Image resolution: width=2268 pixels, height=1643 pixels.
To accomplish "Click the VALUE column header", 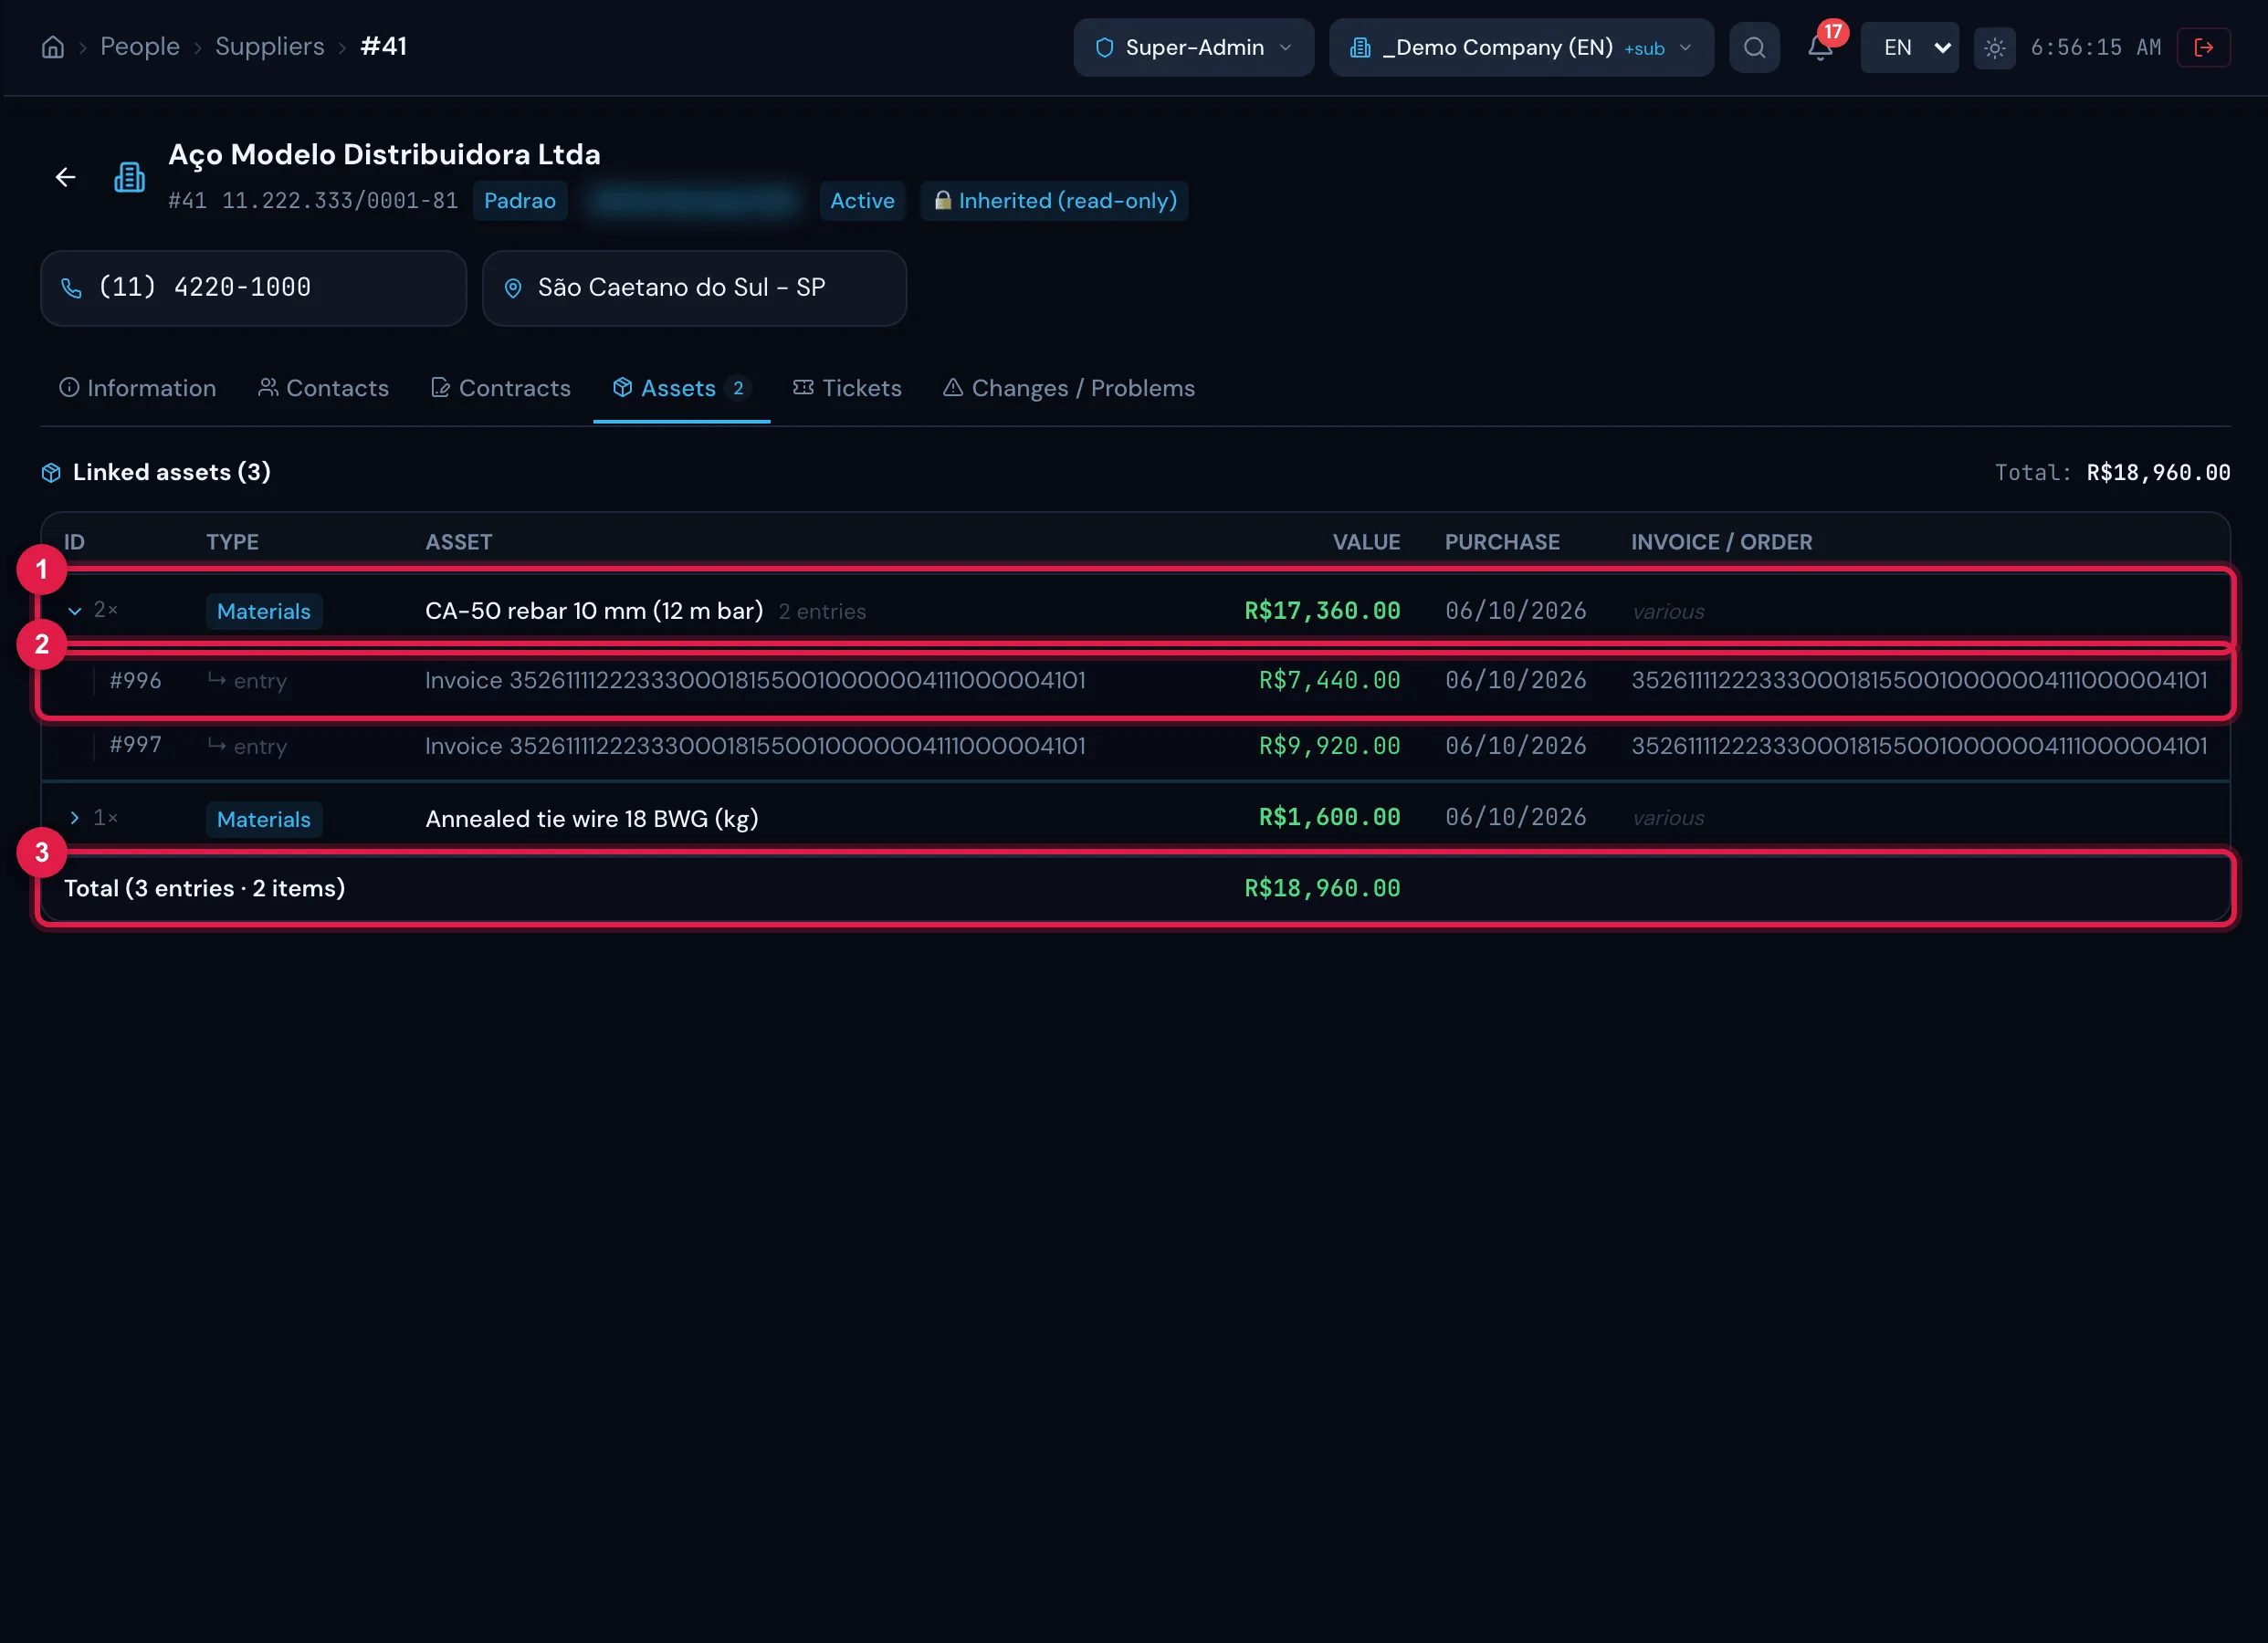I will (x=1366, y=542).
